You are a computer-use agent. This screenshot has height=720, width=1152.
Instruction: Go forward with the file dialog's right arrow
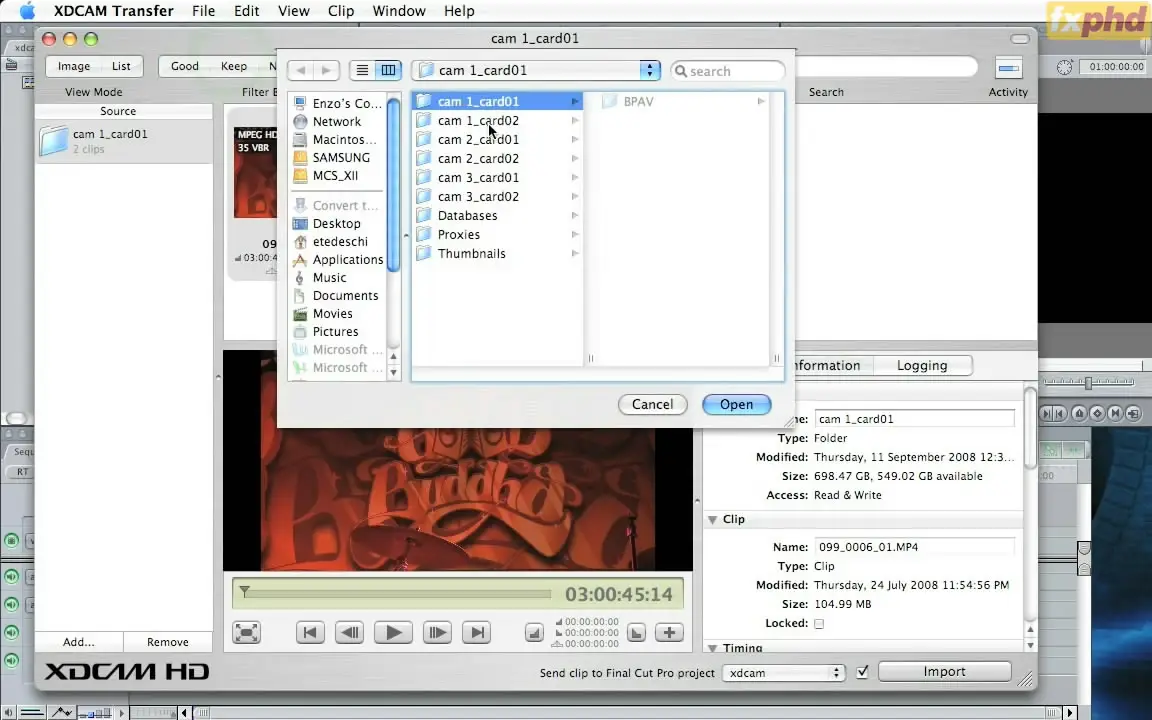click(x=326, y=71)
